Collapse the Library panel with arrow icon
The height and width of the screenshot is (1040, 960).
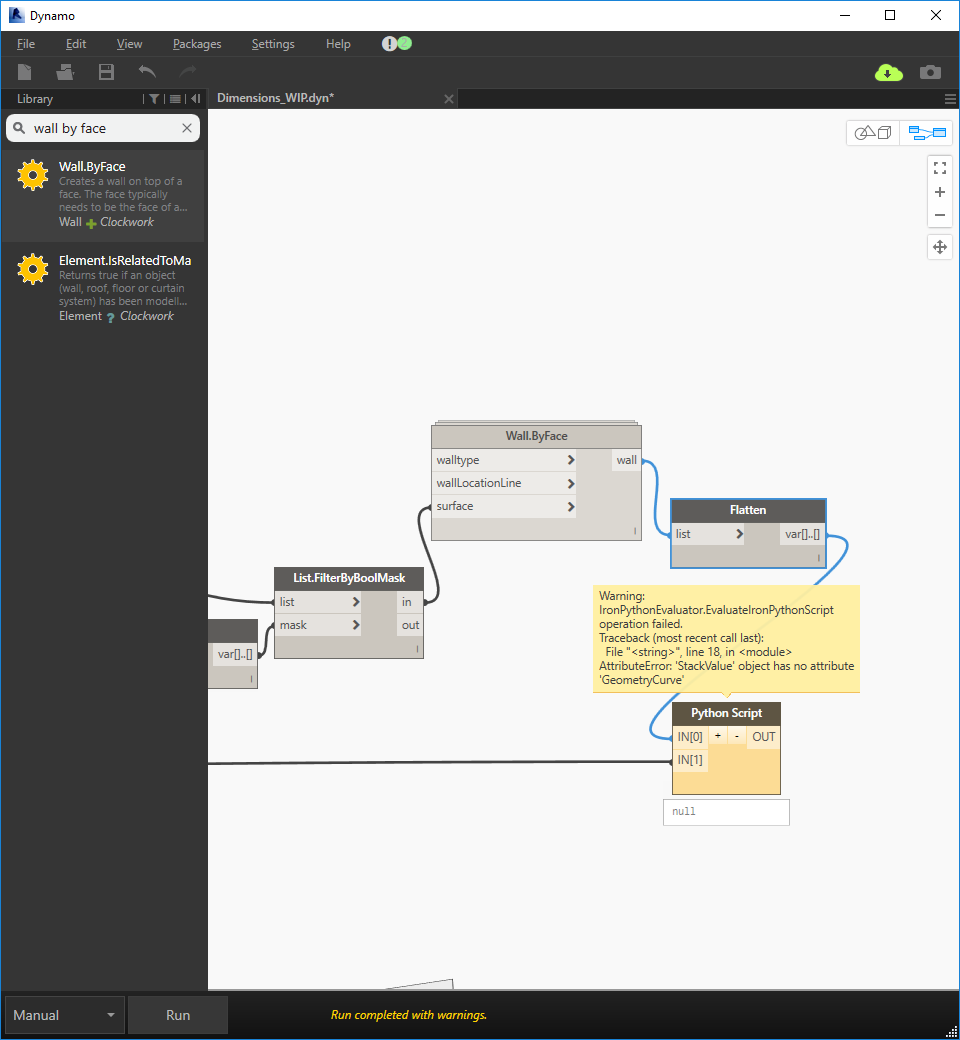(x=196, y=98)
